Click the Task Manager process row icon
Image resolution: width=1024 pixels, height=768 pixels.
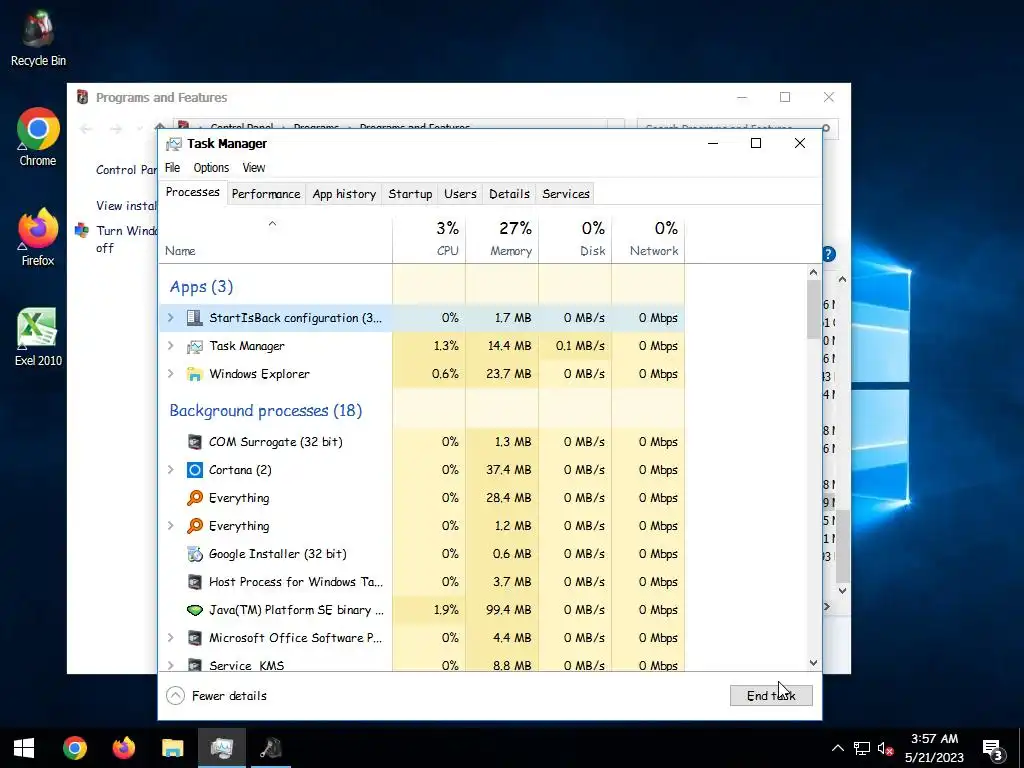[x=195, y=346]
